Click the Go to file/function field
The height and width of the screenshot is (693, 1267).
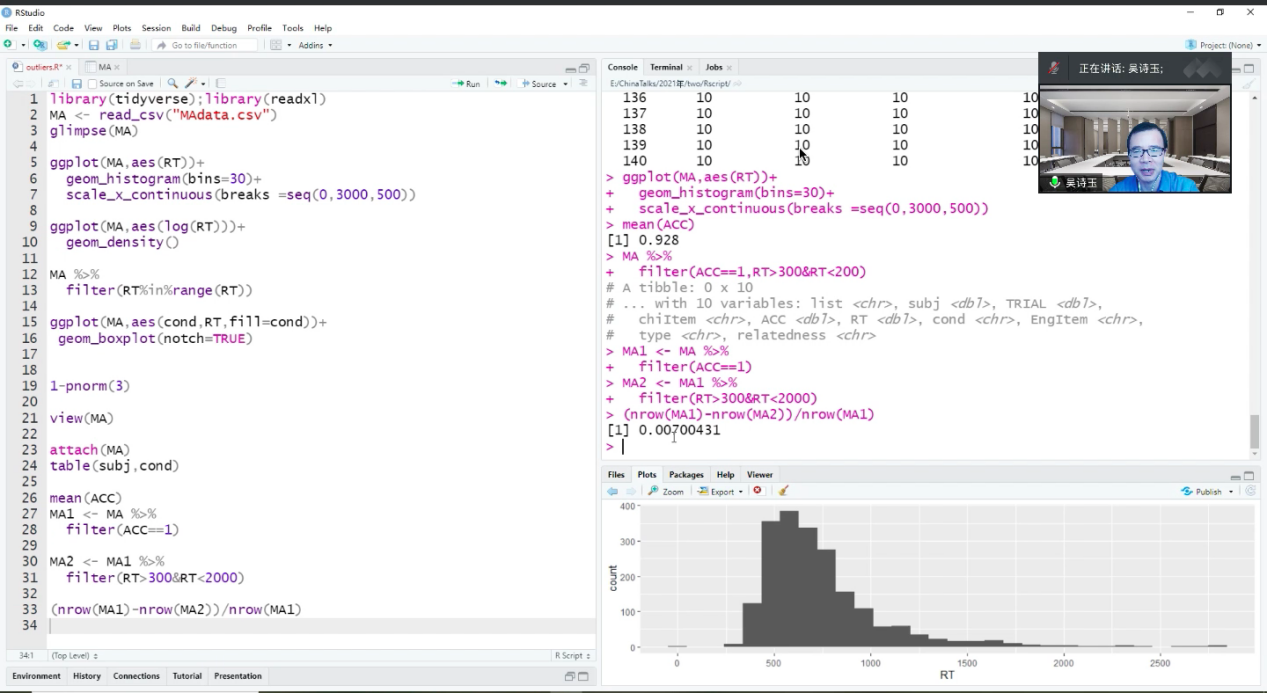click(x=204, y=45)
